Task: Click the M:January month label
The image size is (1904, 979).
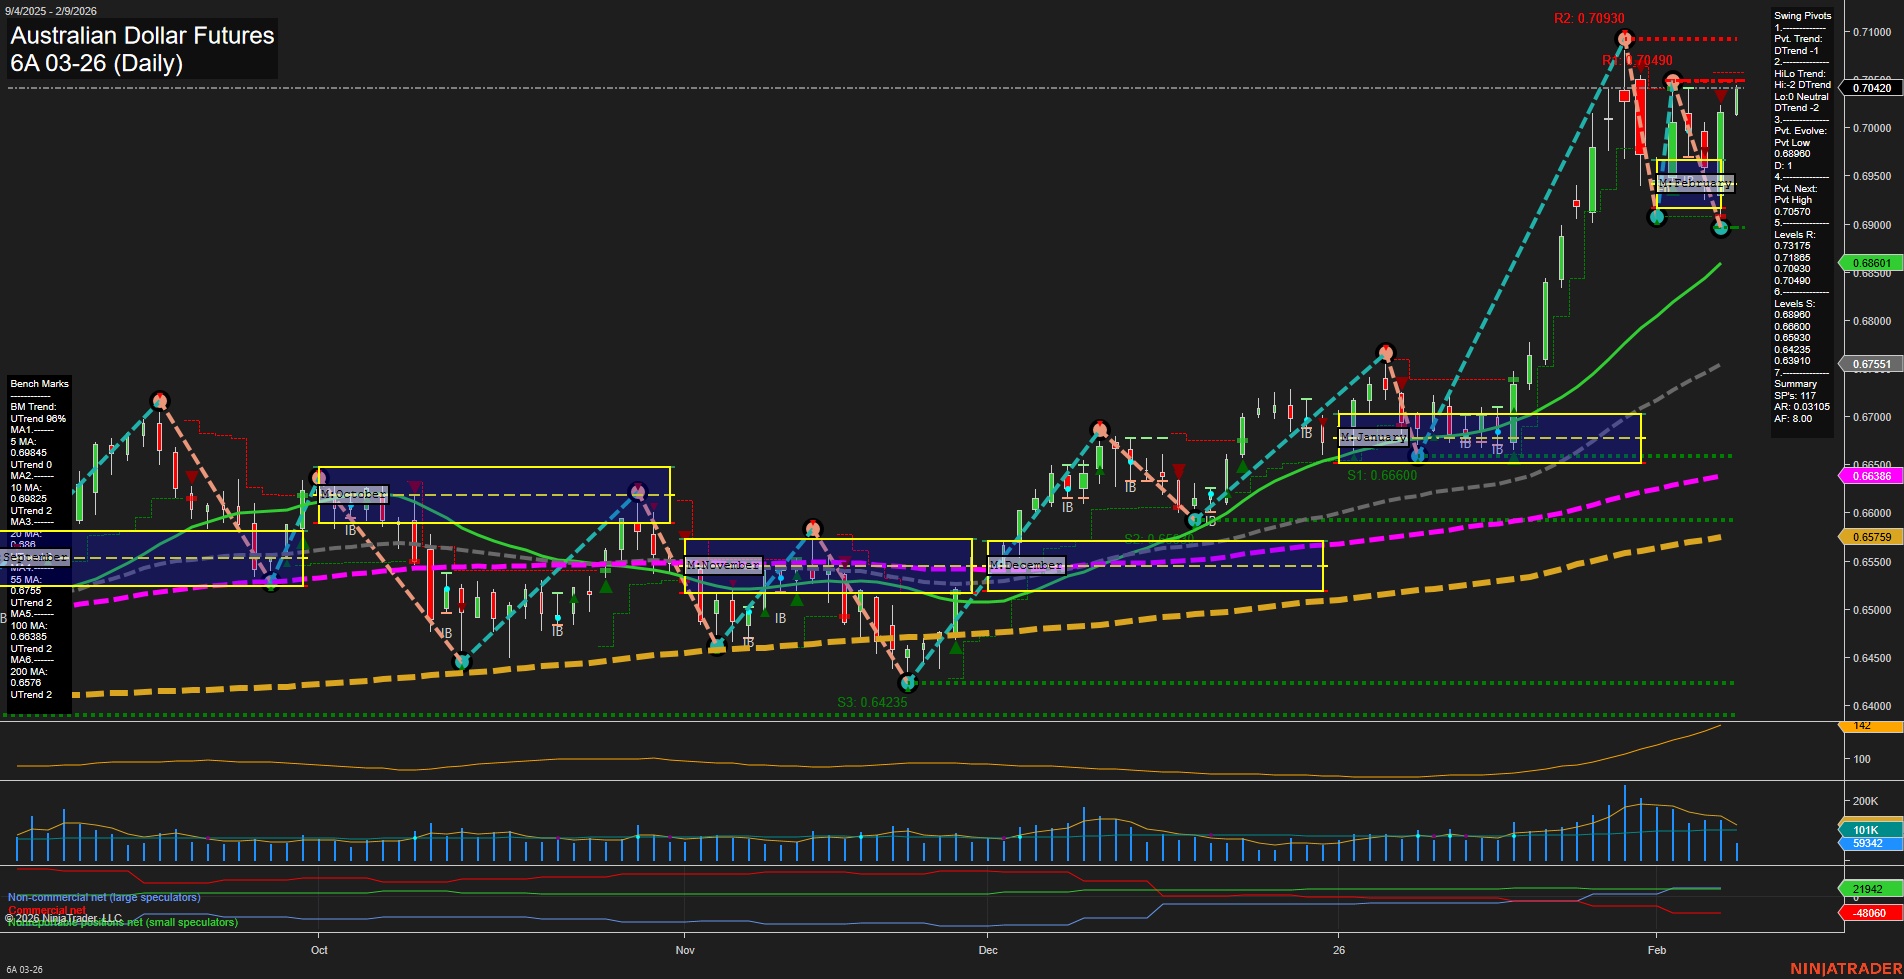Action: coord(1374,437)
